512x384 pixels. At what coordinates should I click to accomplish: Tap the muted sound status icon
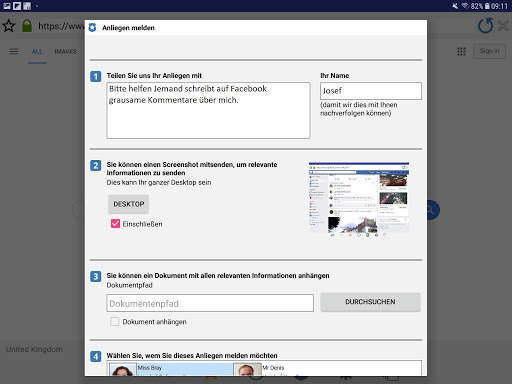[x=455, y=6]
